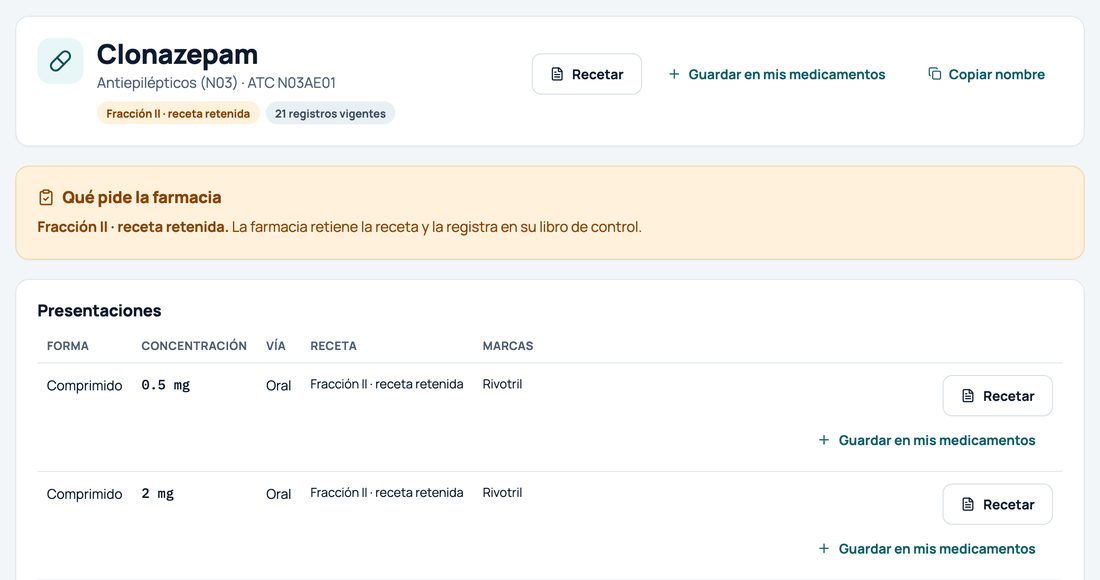Image resolution: width=1100 pixels, height=580 pixels.
Task: Click the 21 registros vigentes badge
Action: 330,114
